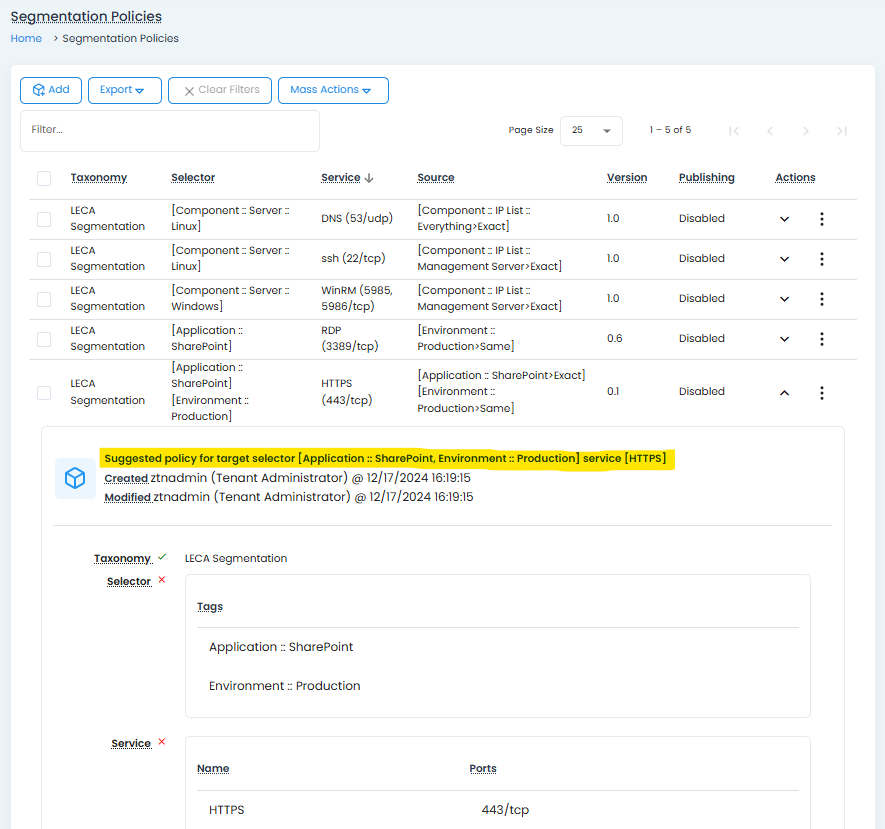885x829 pixels.
Task: Open three-dot actions menu for ssh row
Action: (x=822, y=259)
